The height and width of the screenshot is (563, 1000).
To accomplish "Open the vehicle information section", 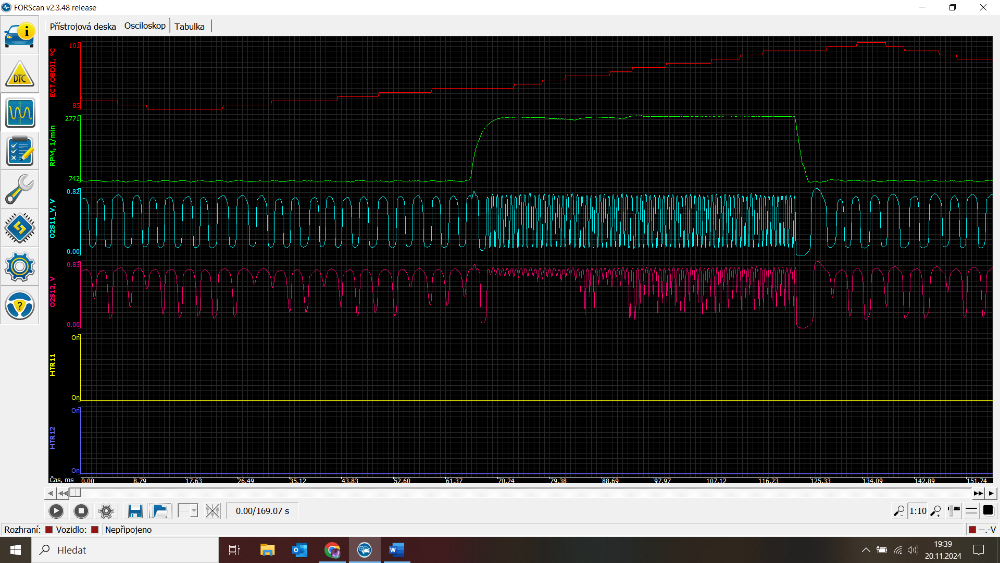I will (21, 35).
